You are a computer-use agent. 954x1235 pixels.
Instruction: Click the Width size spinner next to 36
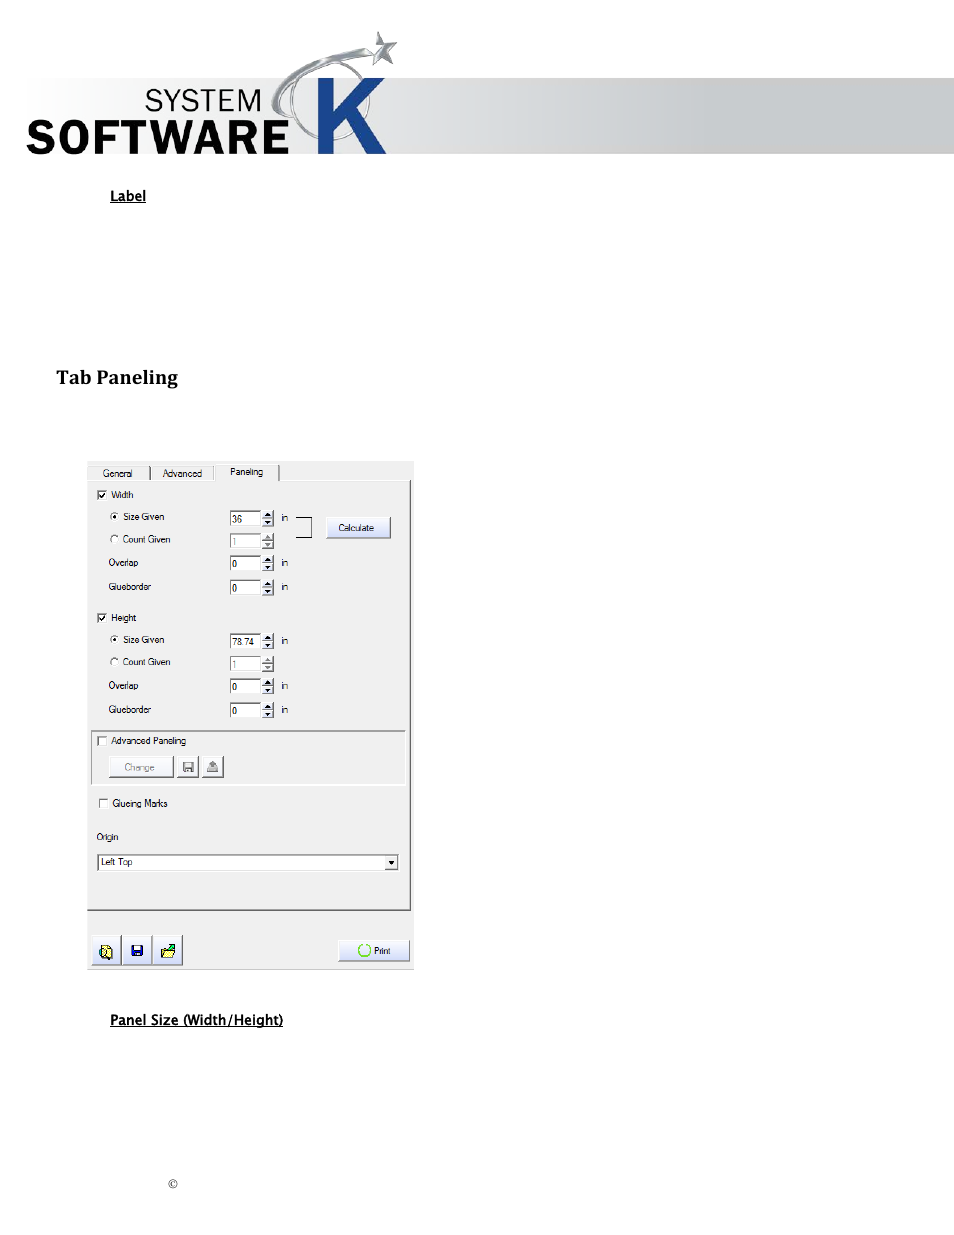268,519
